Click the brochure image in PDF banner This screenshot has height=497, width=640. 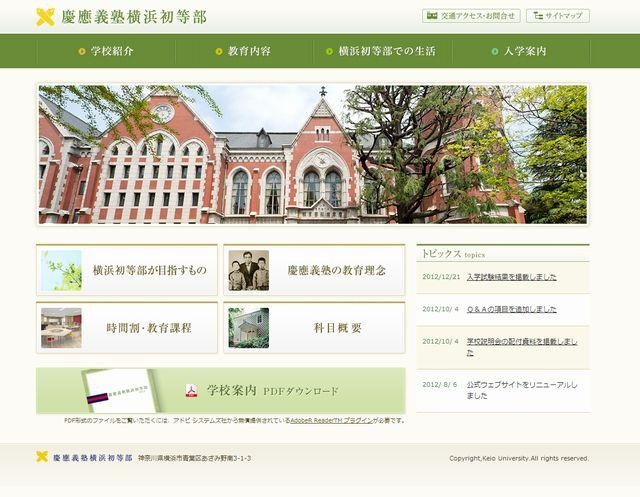coord(120,390)
